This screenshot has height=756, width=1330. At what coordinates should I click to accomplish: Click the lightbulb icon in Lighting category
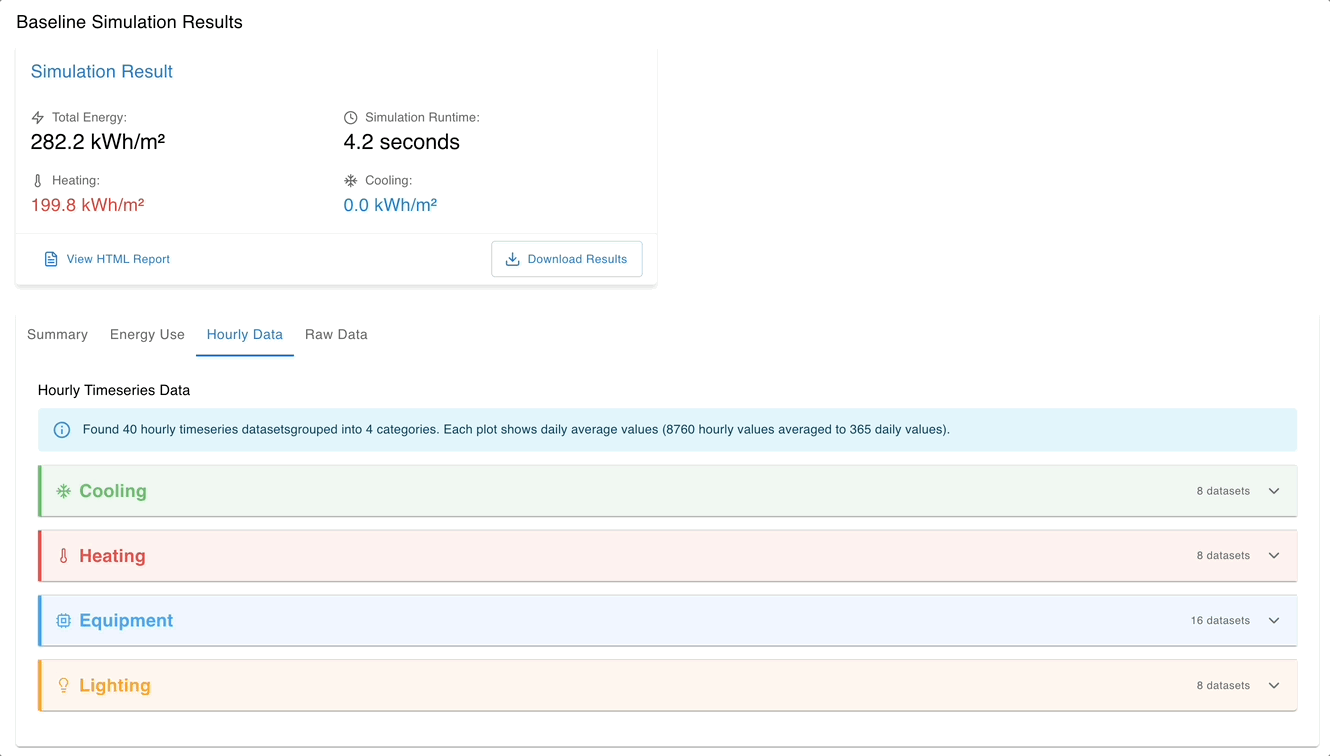click(x=63, y=686)
